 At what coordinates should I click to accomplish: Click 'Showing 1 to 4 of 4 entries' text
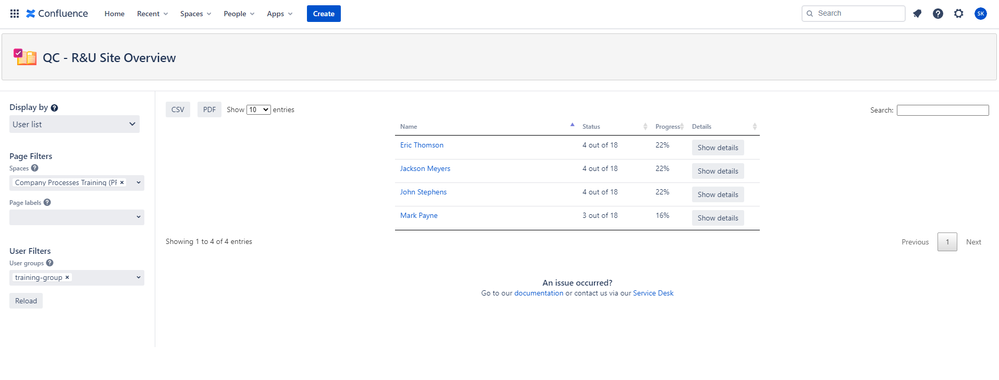(x=209, y=242)
